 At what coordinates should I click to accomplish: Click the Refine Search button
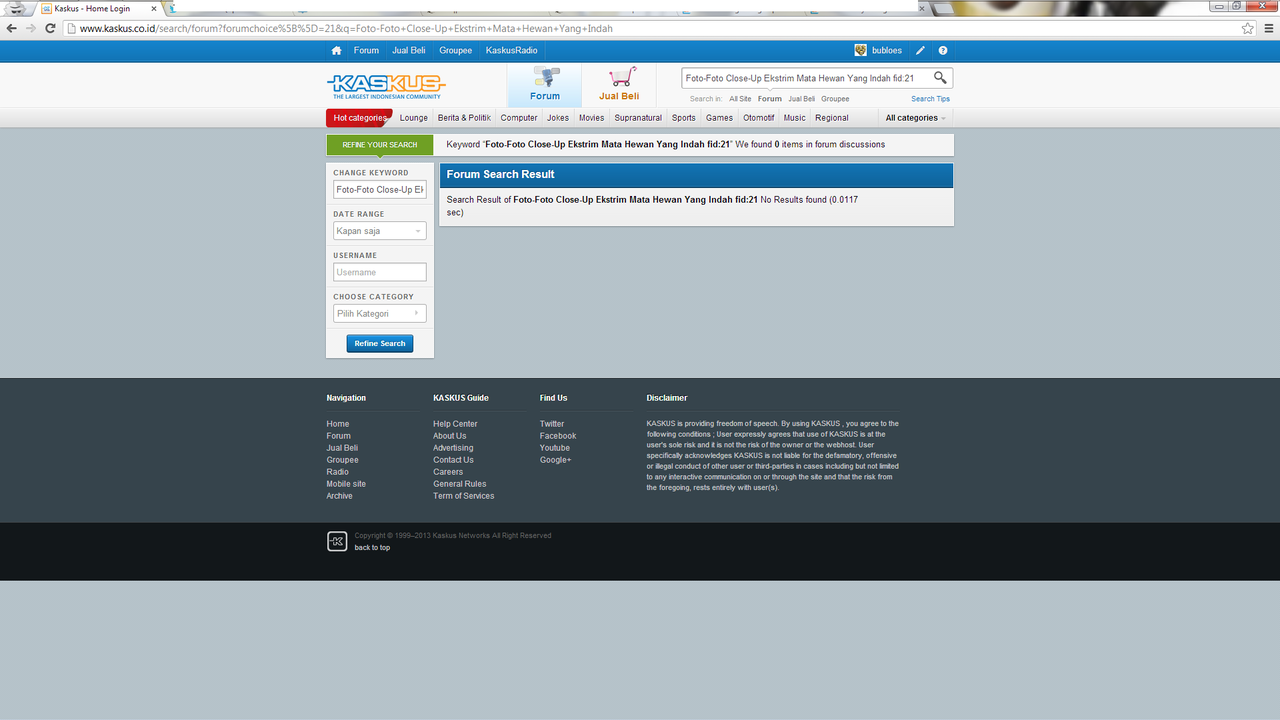[x=380, y=343]
